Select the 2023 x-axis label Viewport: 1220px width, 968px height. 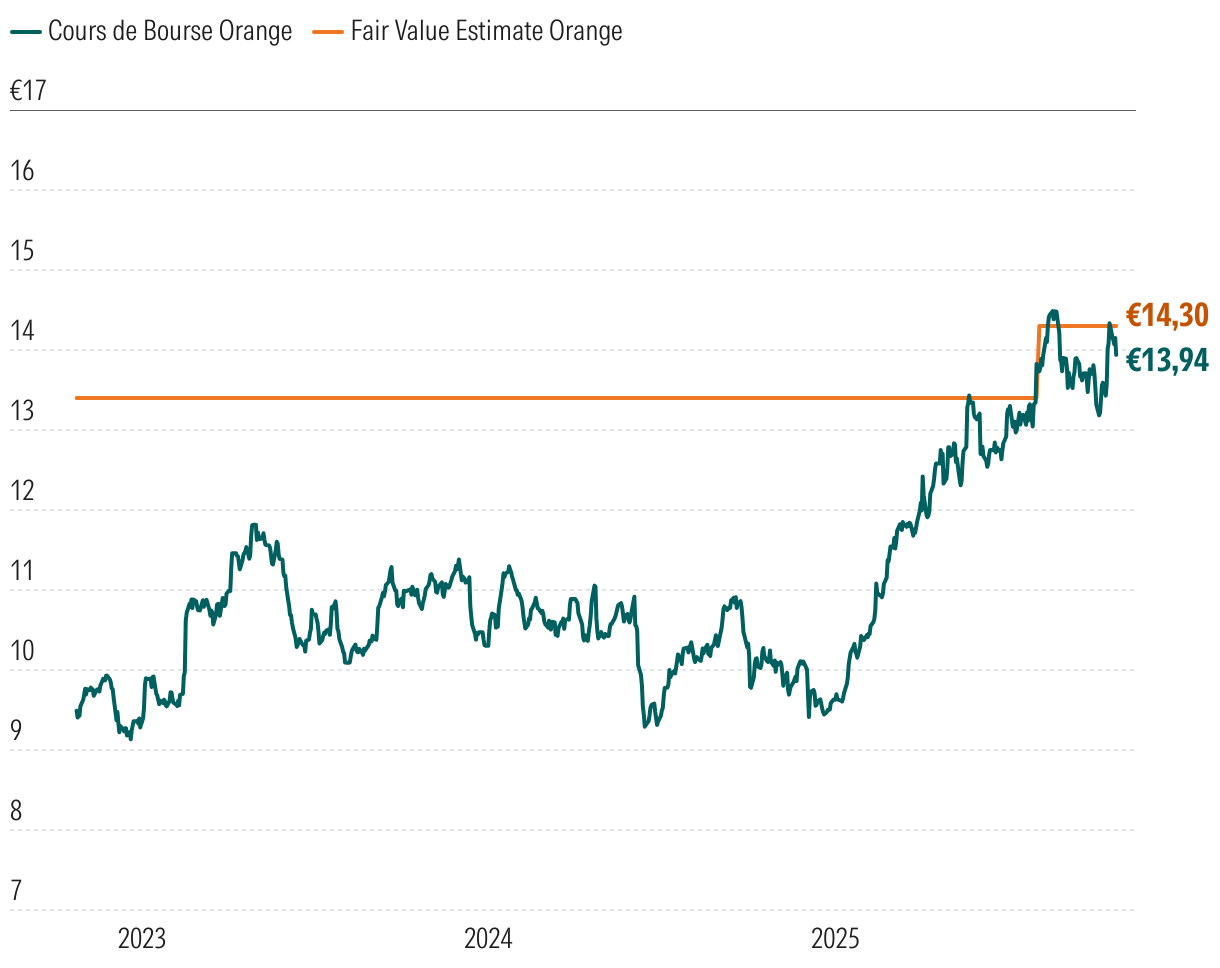pyautogui.click(x=142, y=940)
